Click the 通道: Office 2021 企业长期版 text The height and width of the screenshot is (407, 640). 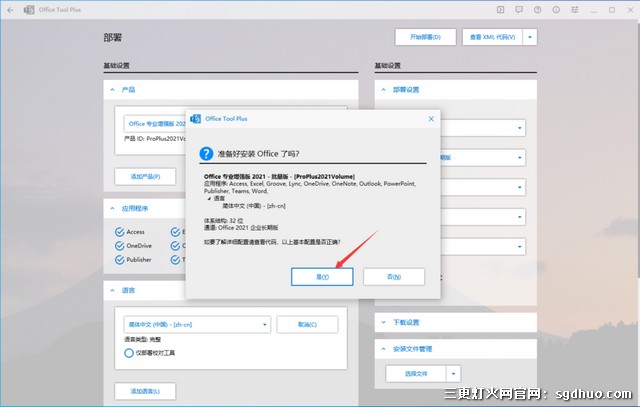click(x=241, y=227)
